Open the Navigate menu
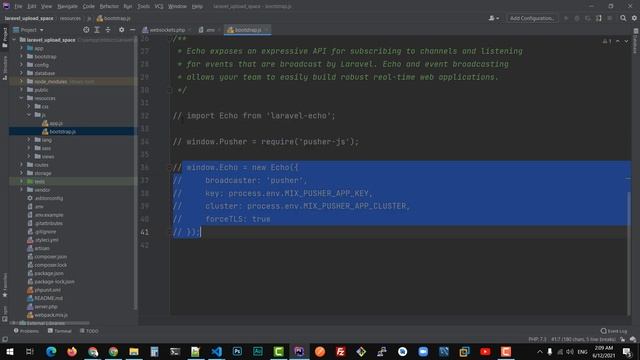This screenshot has width=640, height=360. point(67,7)
